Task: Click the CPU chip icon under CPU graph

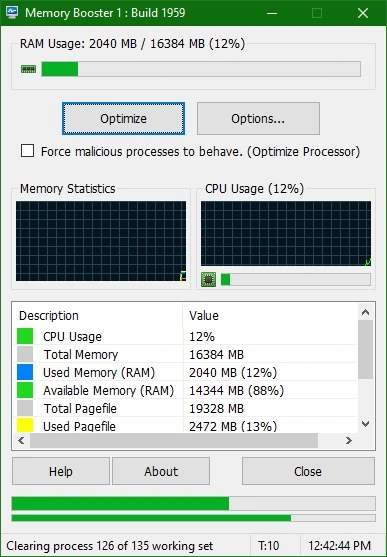Action: [x=209, y=280]
